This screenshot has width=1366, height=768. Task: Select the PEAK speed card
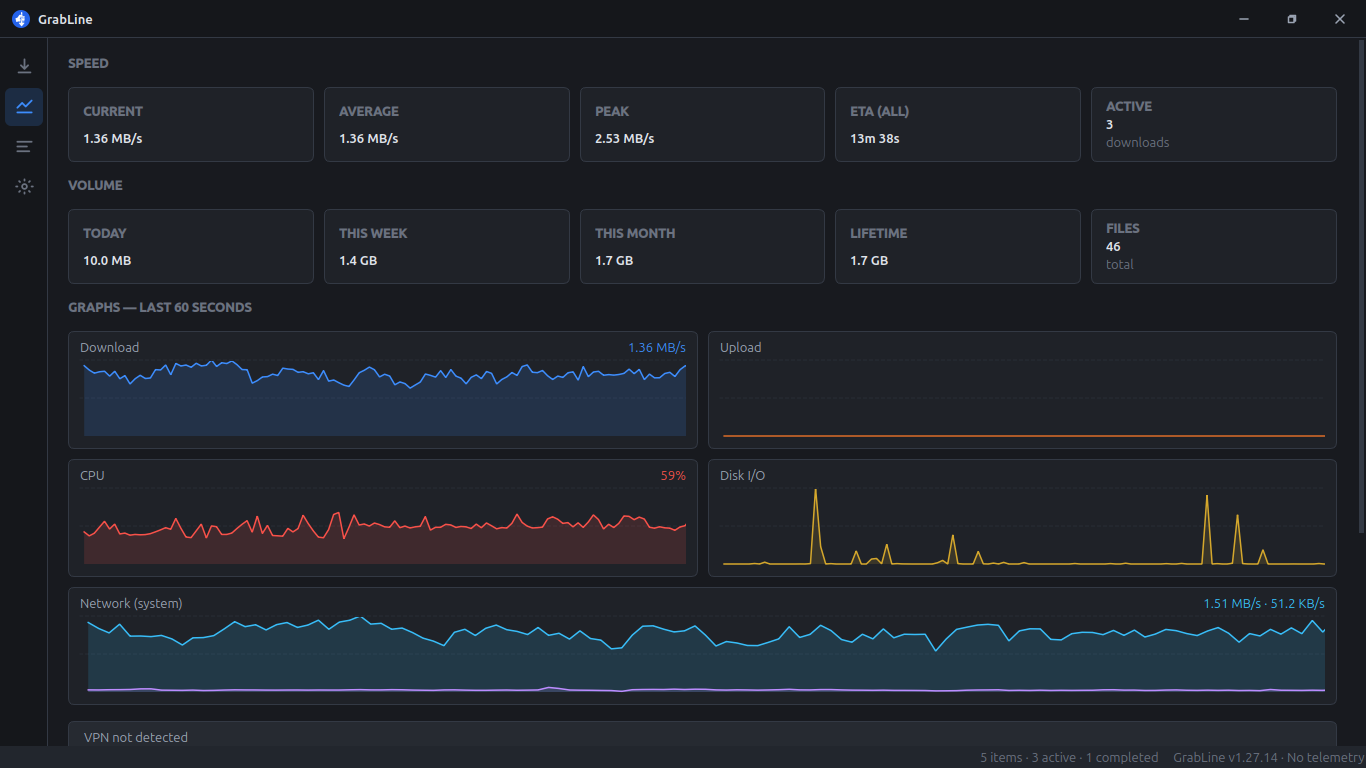(702, 124)
